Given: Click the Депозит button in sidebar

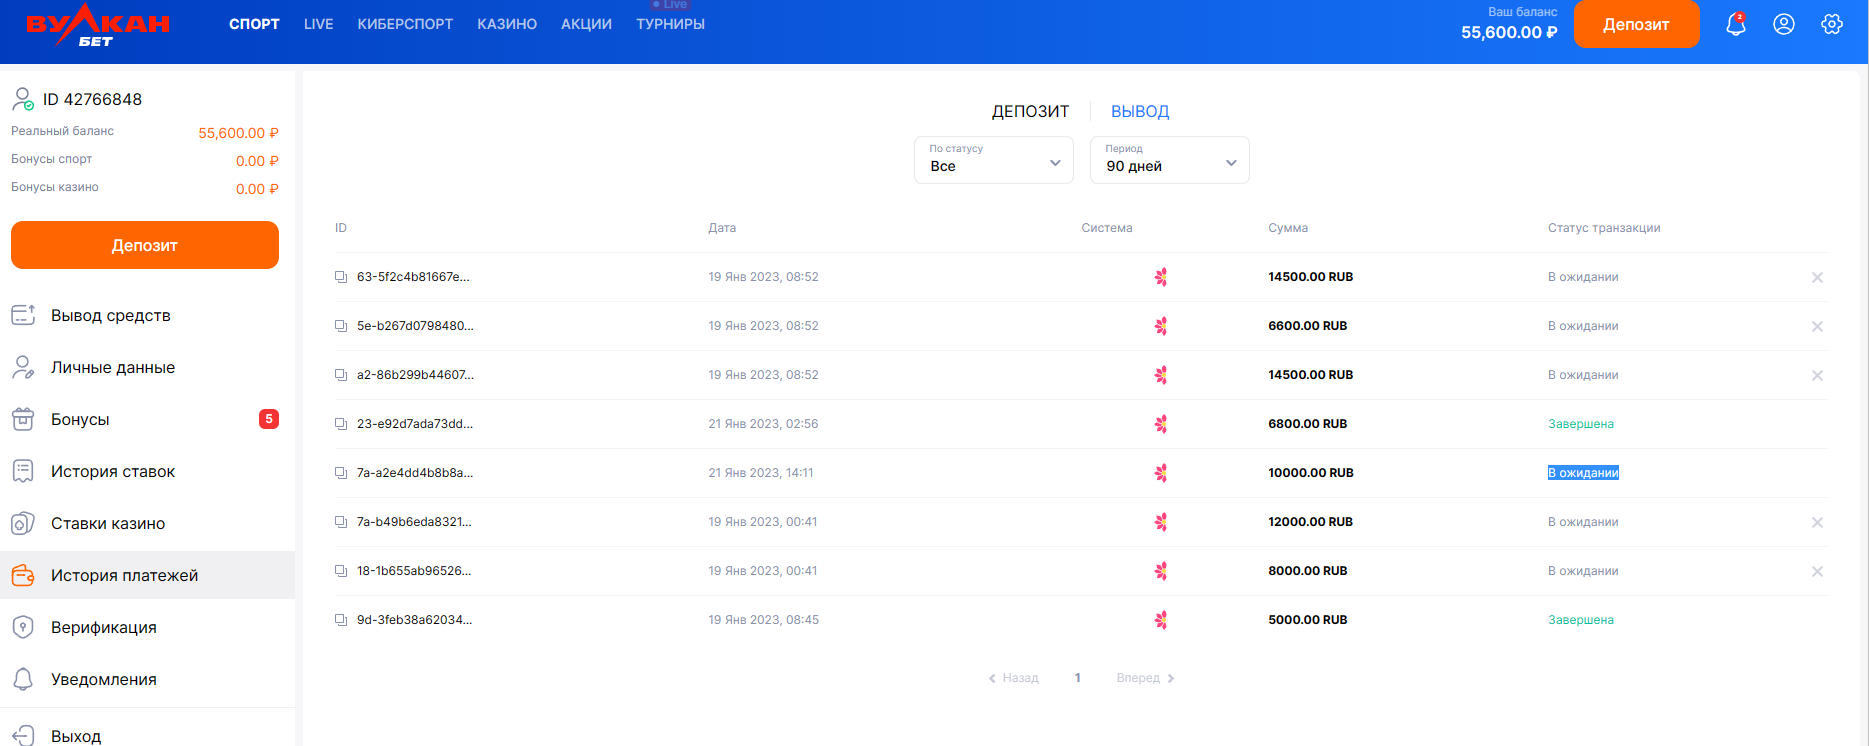Looking at the screenshot, I should coord(145,245).
